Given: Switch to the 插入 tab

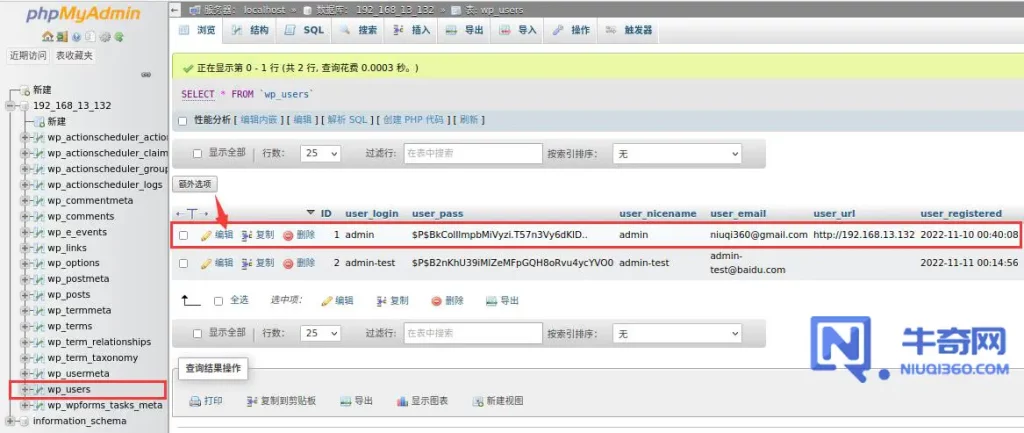Looking at the screenshot, I should 412,30.
